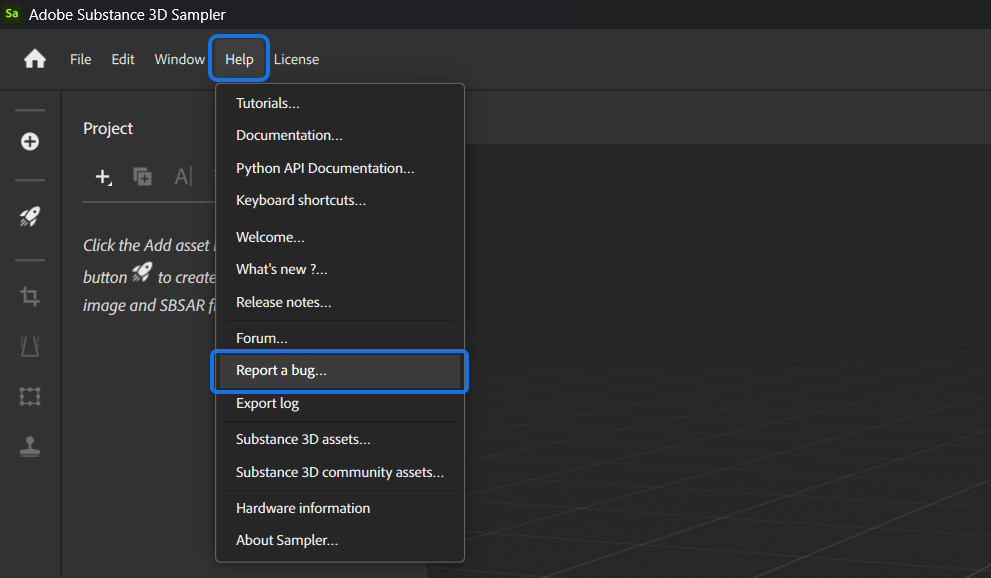Open the Edit menu
This screenshot has width=991, height=578.
coord(123,59)
